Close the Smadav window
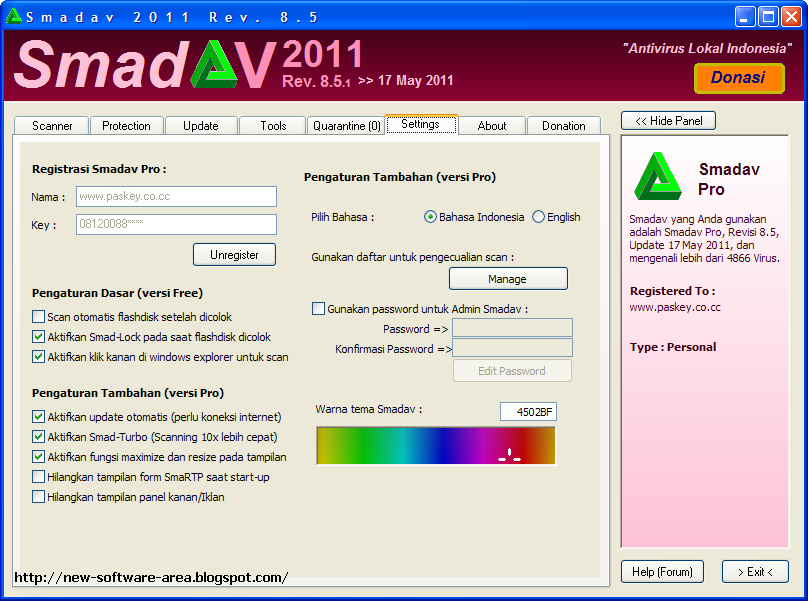Screen dimensions: 808x601 (x=791, y=16)
